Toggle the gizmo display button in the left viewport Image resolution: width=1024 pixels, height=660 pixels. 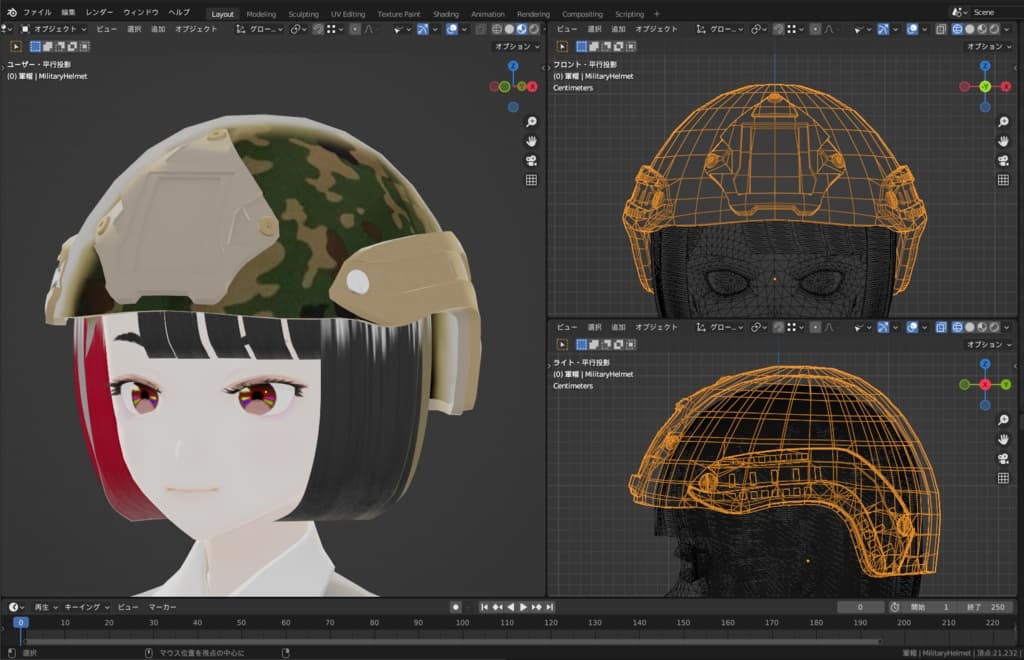click(x=423, y=30)
